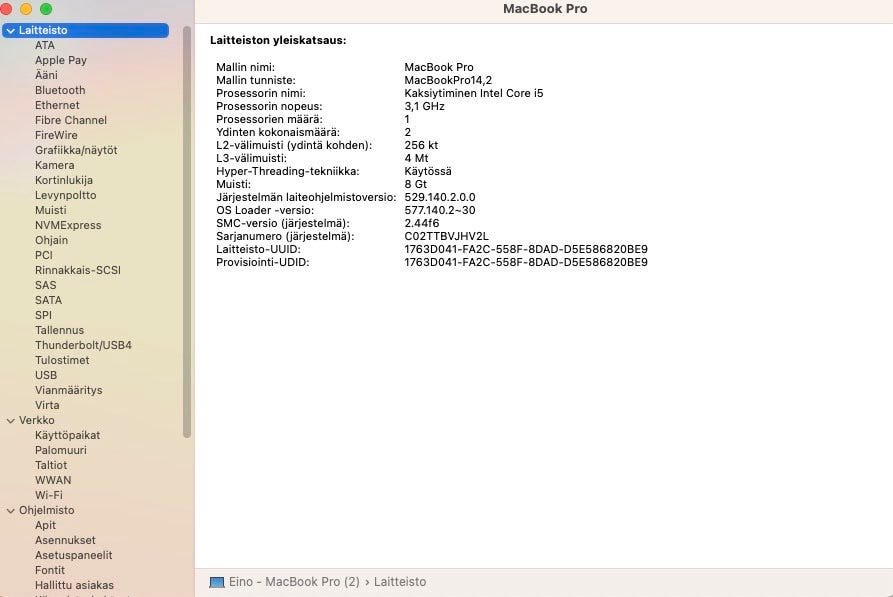Collapse the Verkko section chevron
The width and height of the screenshot is (893, 597).
10,420
